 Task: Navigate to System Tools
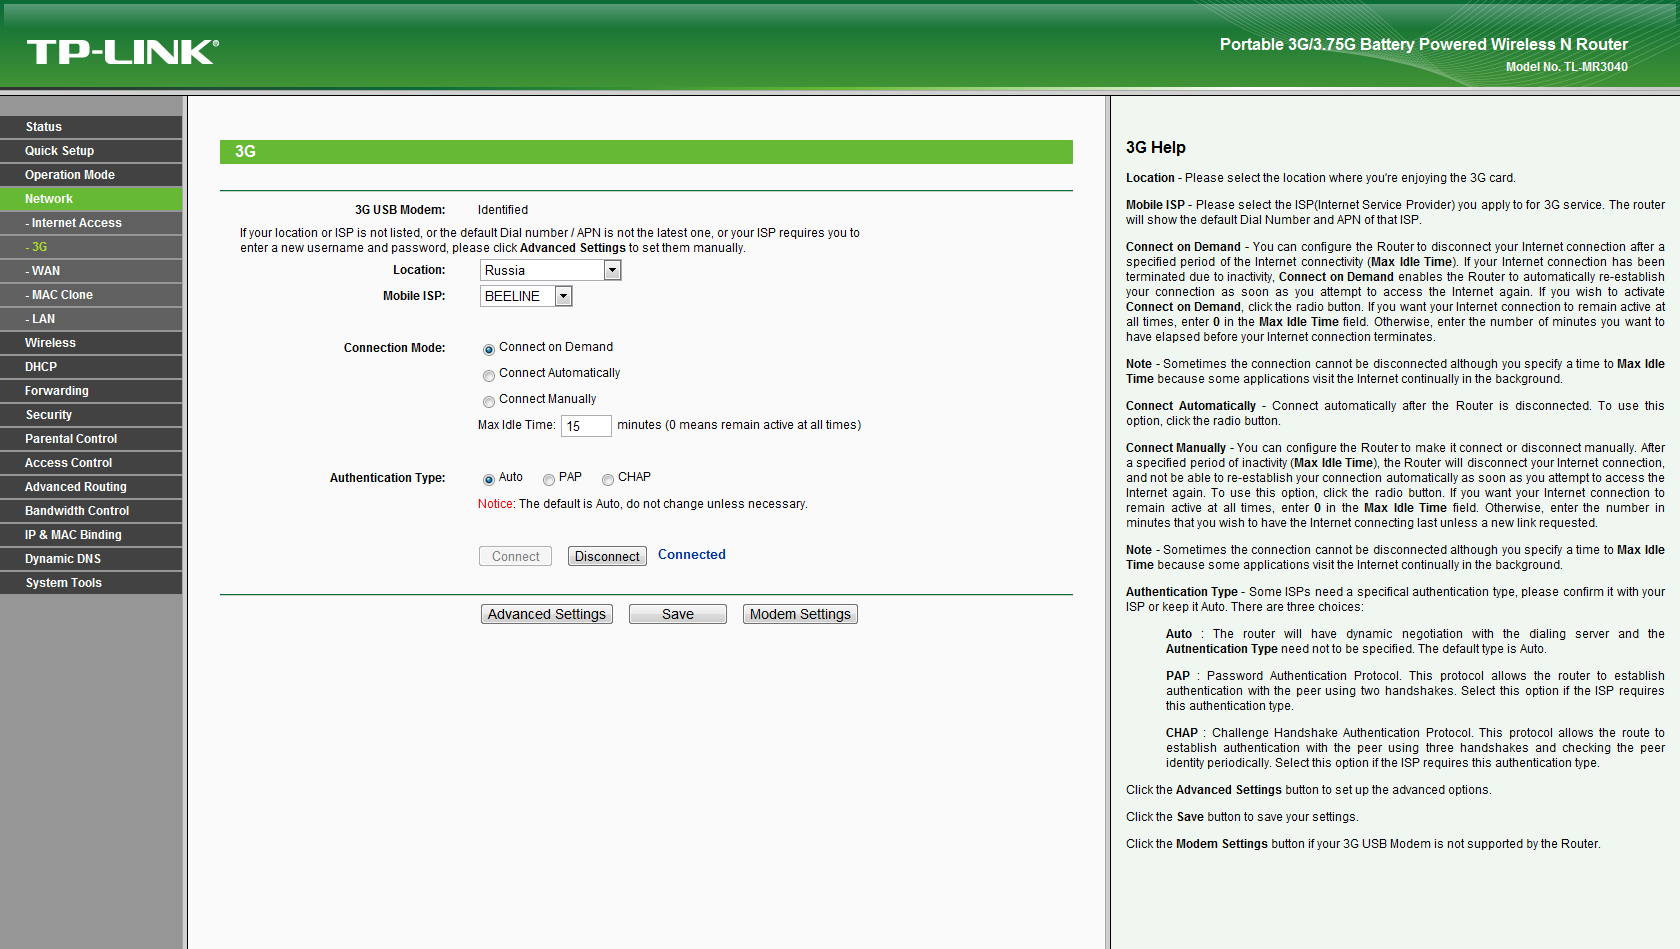[x=91, y=583]
